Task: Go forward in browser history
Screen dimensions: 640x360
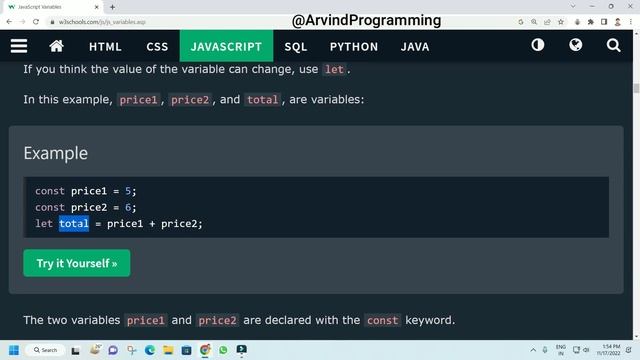Action: pos(22,22)
